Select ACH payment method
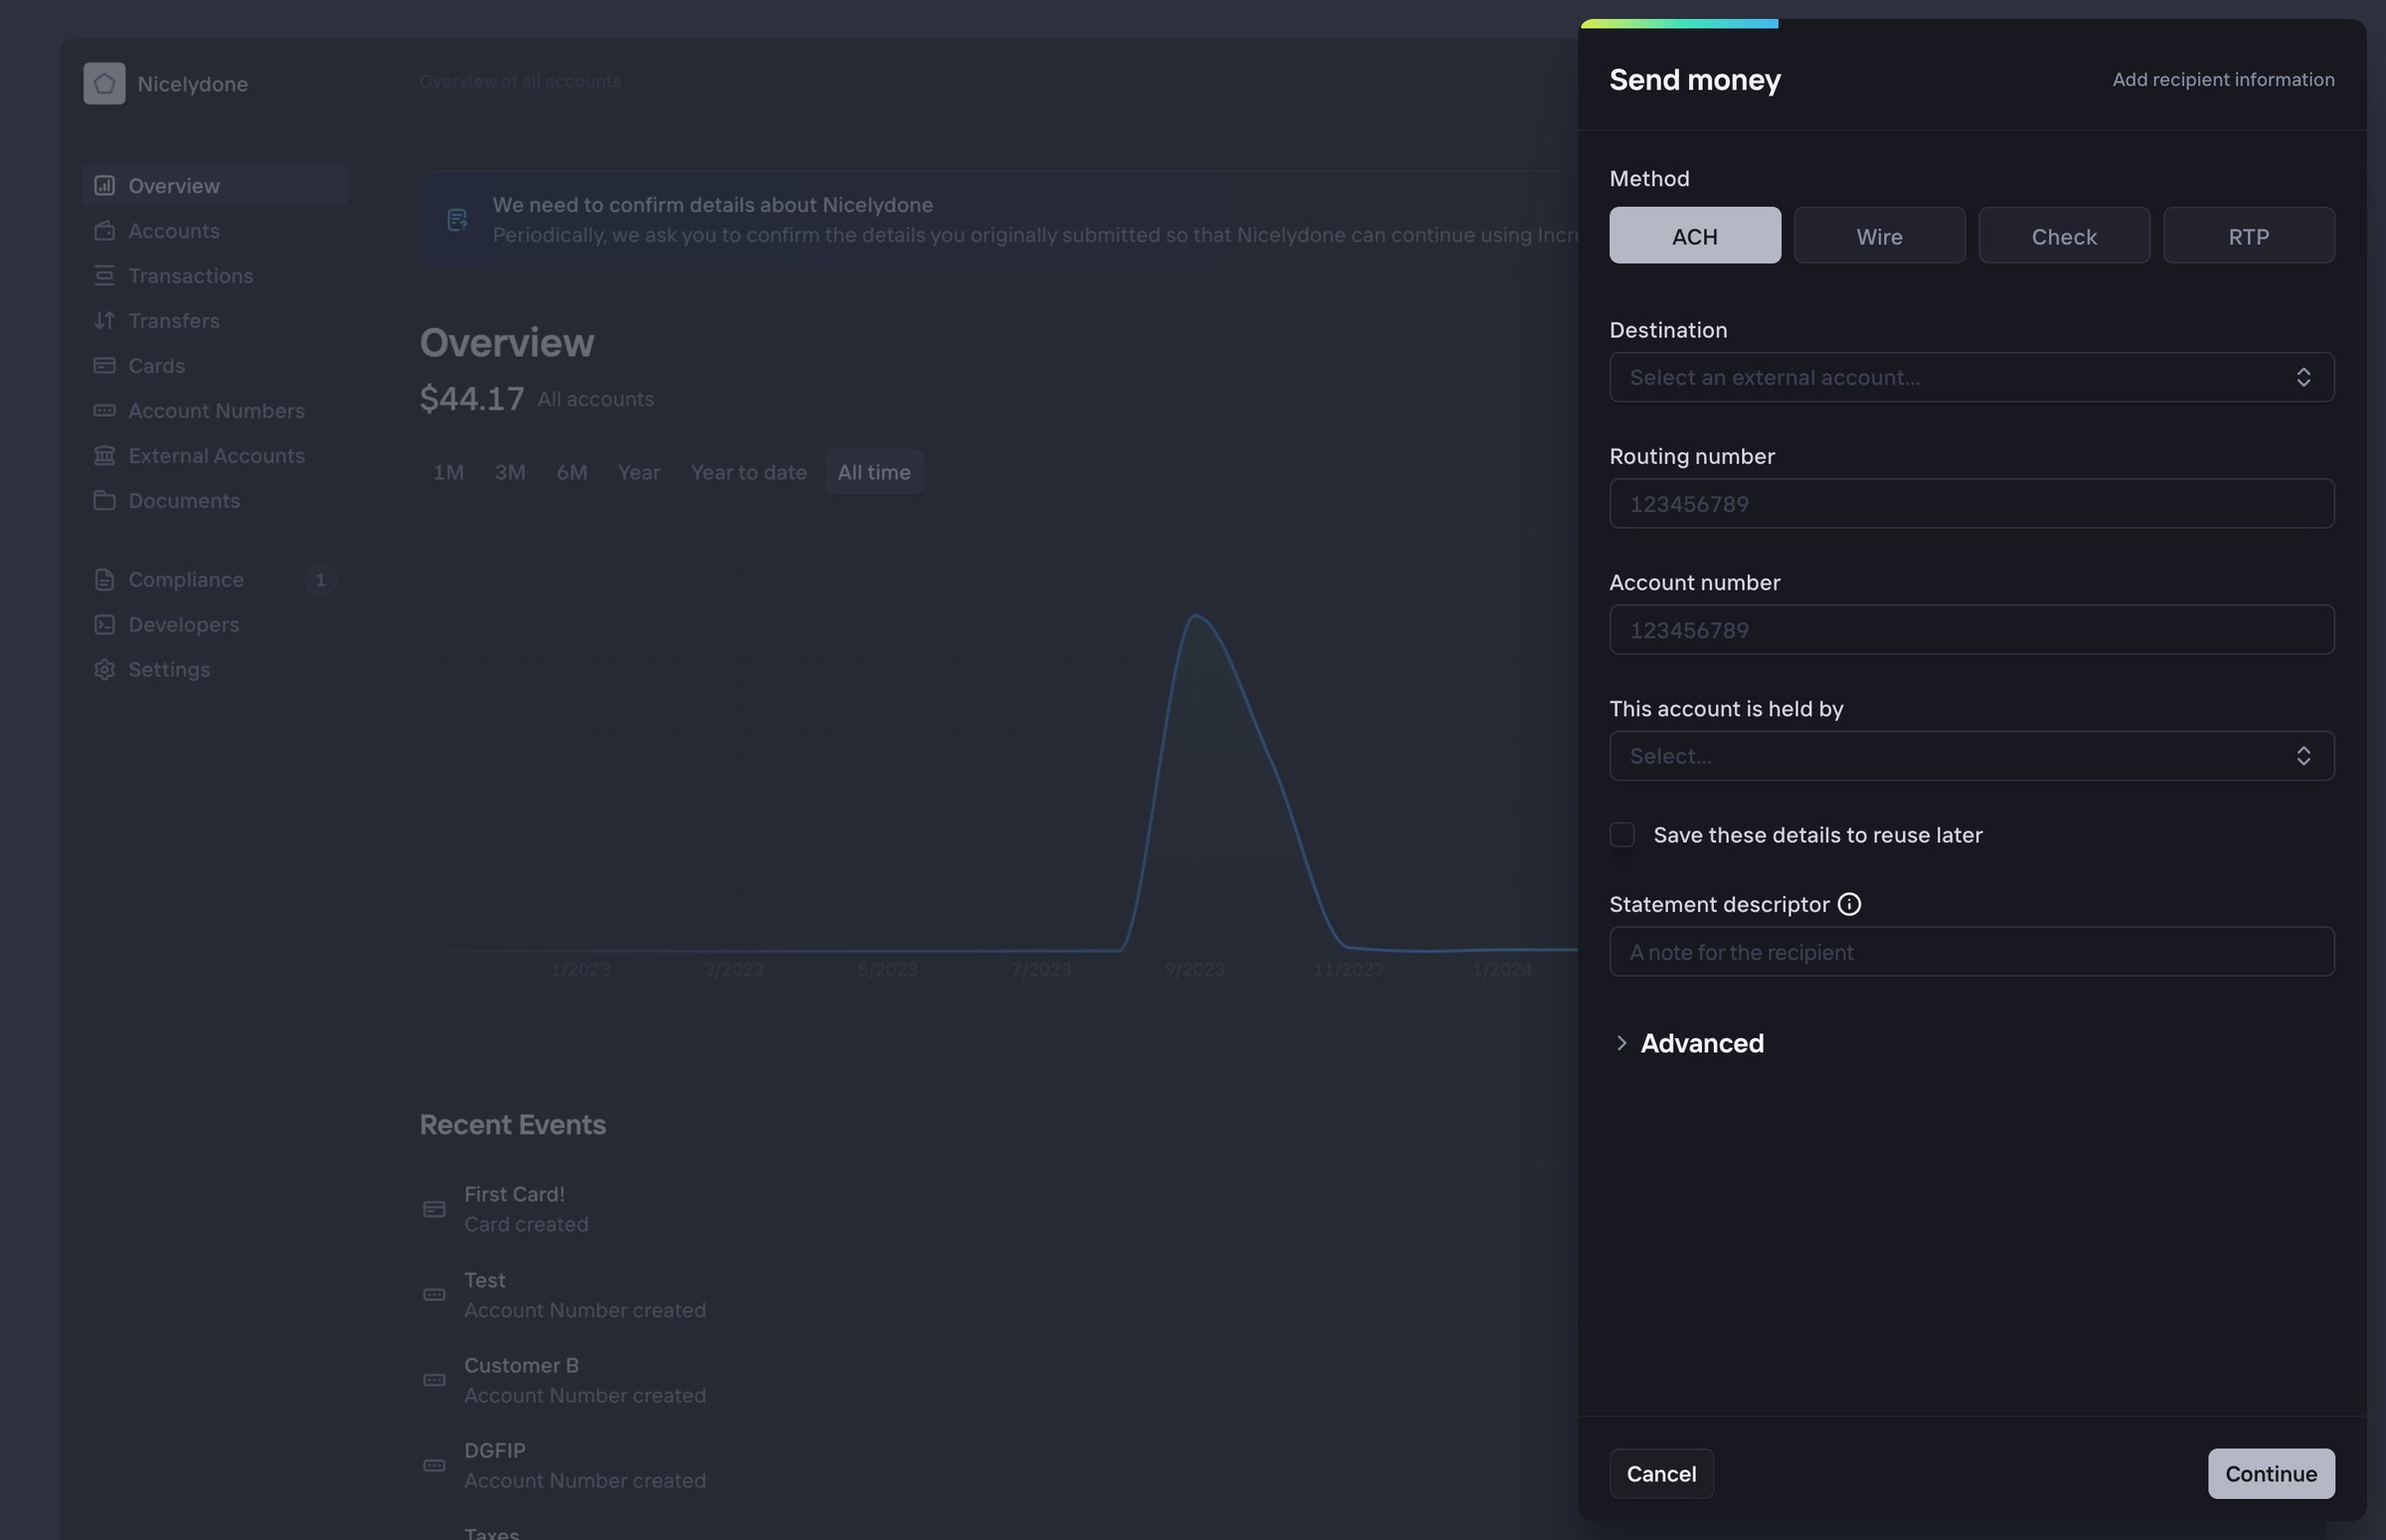The height and width of the screenshot is (1540, 2386). [x=1695, y=235]
